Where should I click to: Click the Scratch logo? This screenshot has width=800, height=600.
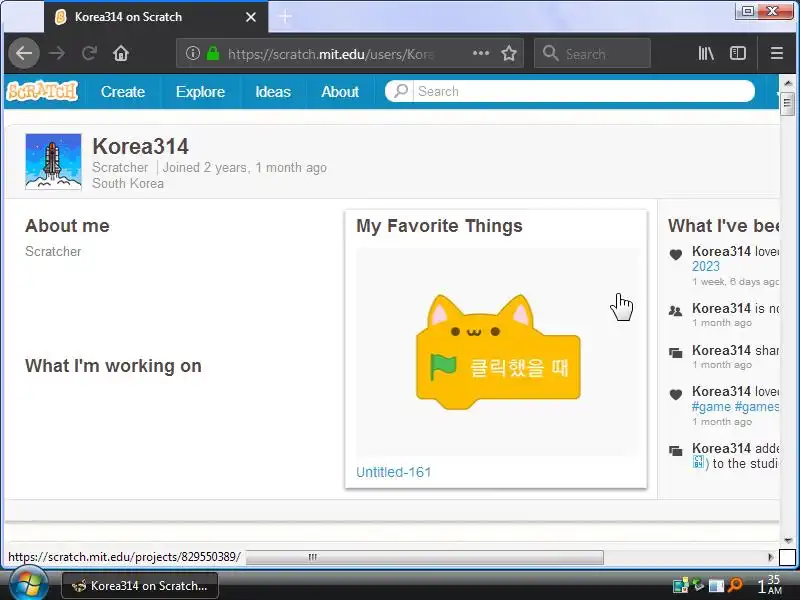(x=42, y=91)
